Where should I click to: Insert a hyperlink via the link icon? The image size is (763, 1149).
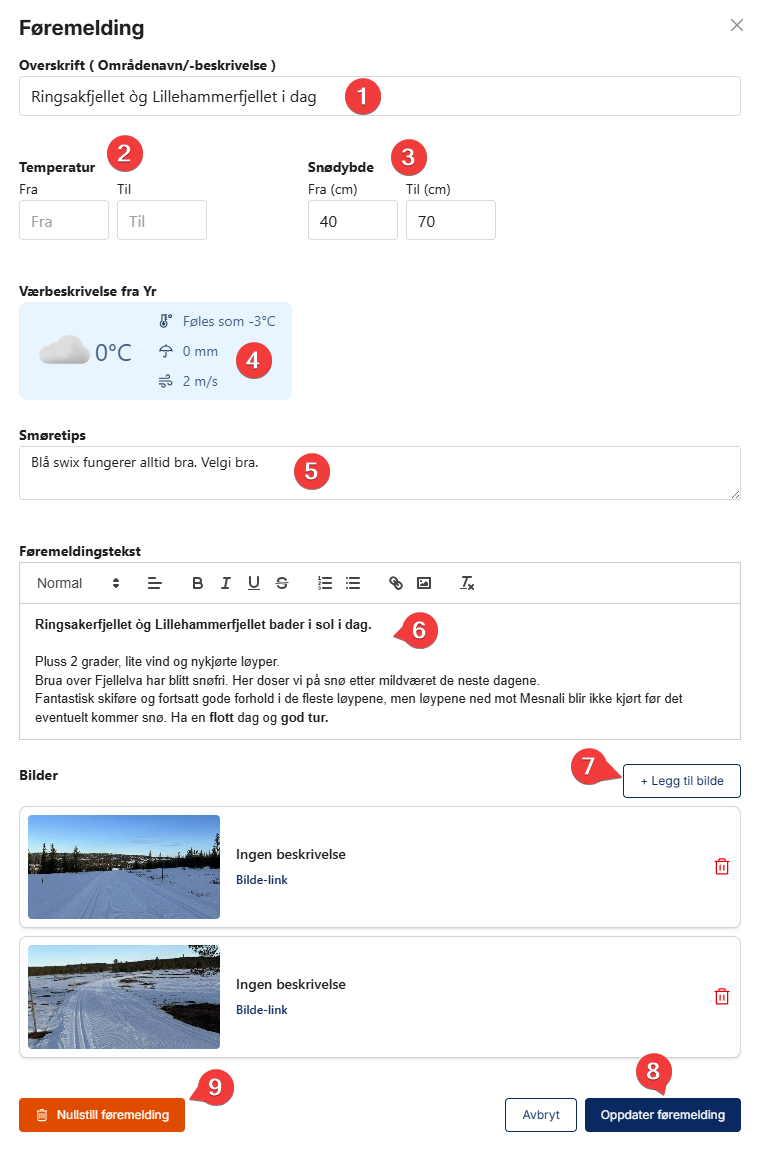point(395,583)
